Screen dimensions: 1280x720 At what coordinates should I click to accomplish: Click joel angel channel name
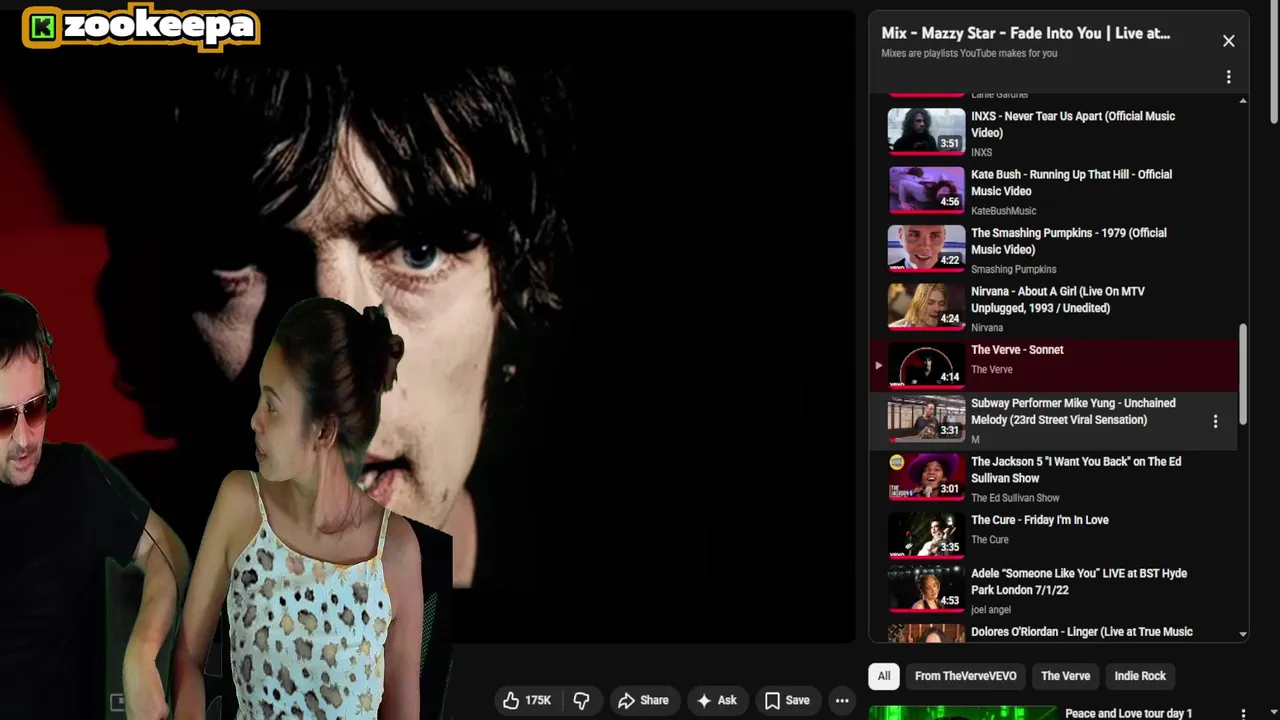tap(991, 610)
